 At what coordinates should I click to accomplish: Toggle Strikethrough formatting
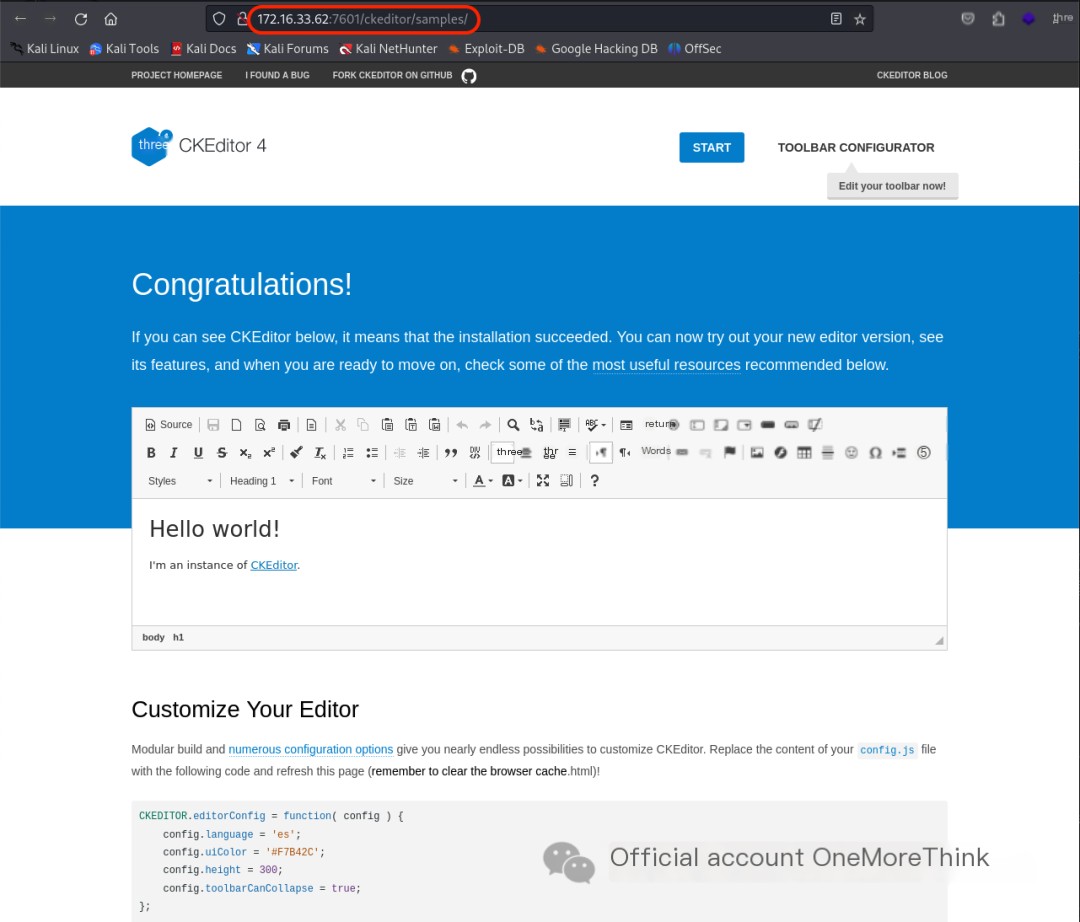[x=221, y=452]
